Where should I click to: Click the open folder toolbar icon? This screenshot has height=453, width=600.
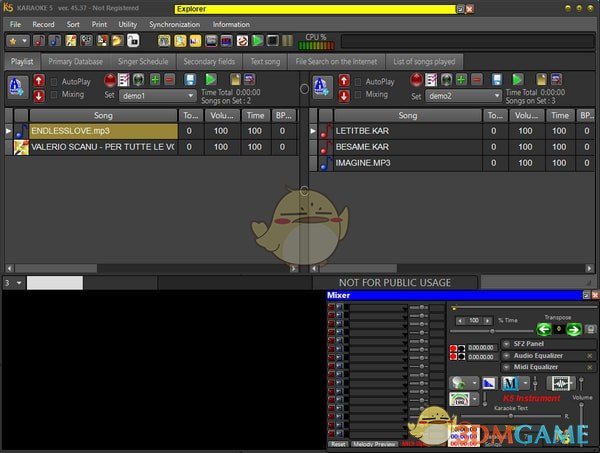(x=117, y=41)
